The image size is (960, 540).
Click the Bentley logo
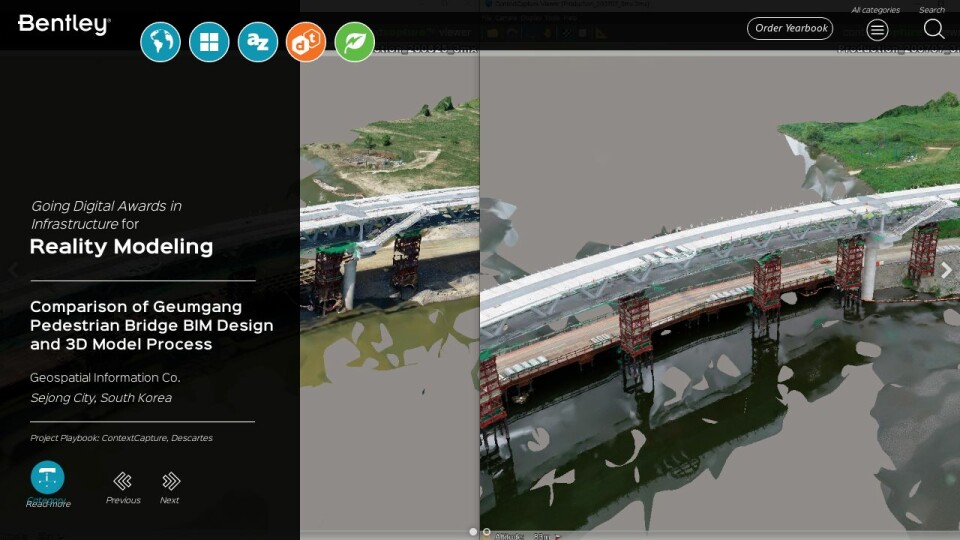coord(64,24)
